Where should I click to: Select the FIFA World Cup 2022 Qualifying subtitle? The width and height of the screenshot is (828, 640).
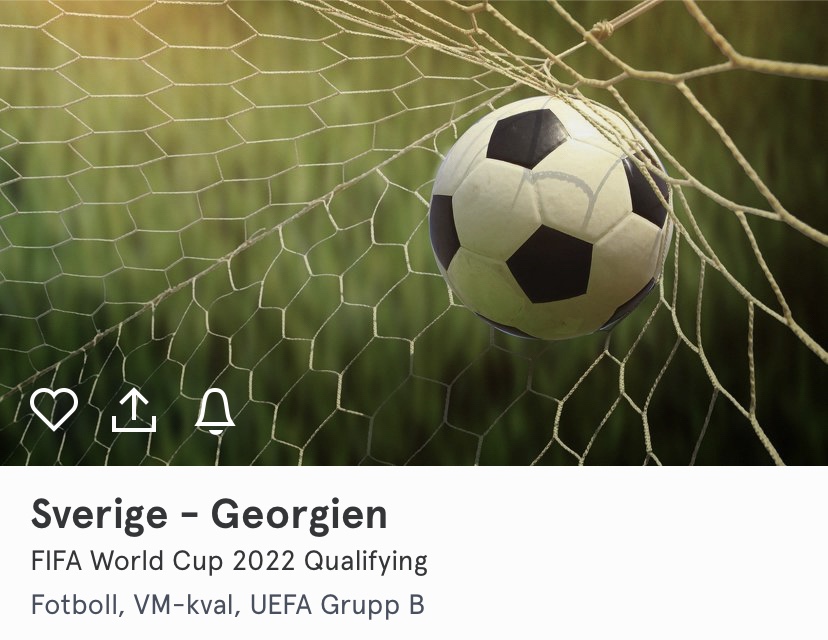229,562
